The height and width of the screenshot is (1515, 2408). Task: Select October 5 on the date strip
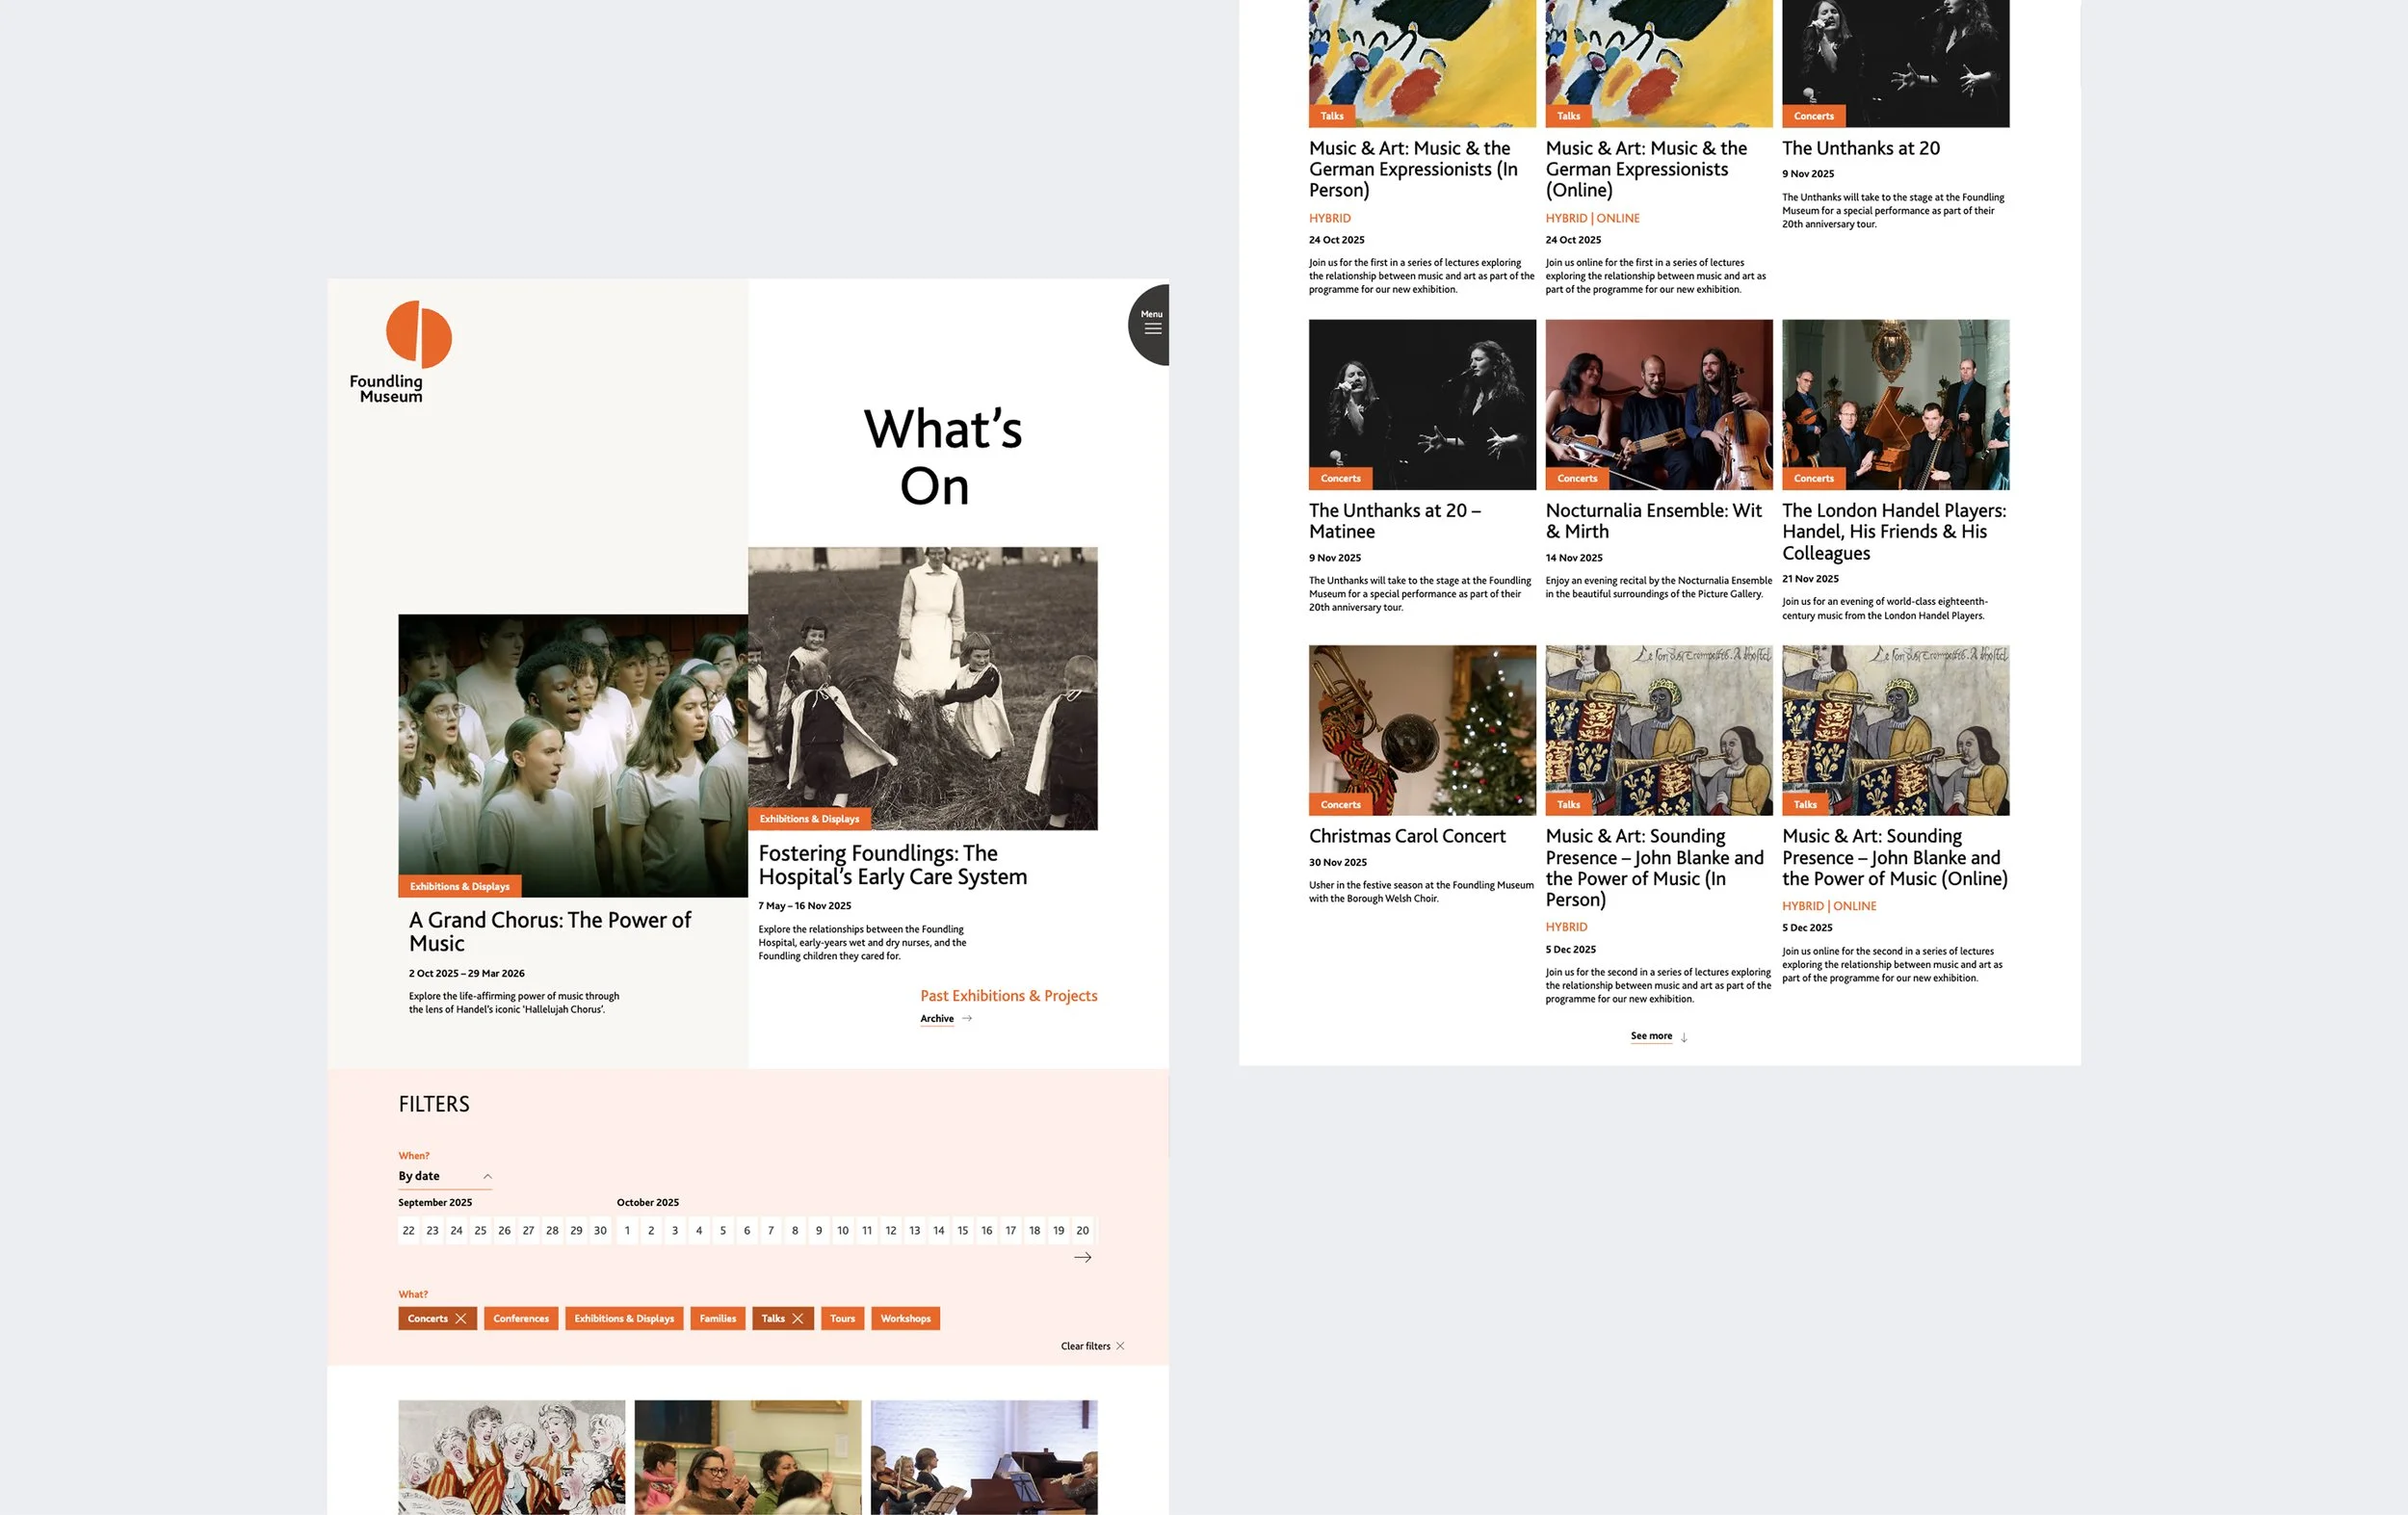(723, 1230)
